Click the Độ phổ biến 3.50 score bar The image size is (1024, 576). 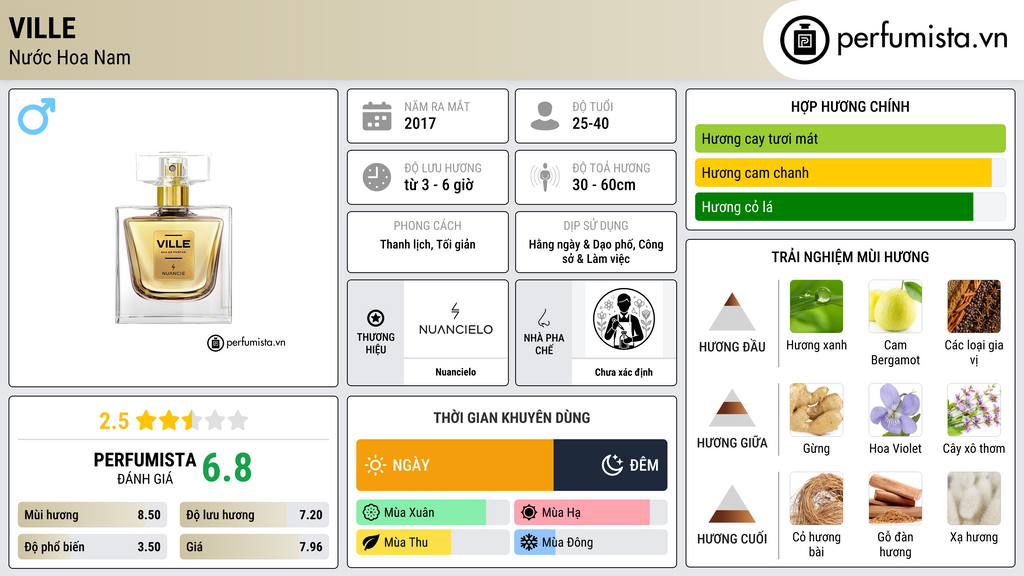pyautogui.click(x=92, y=547)
